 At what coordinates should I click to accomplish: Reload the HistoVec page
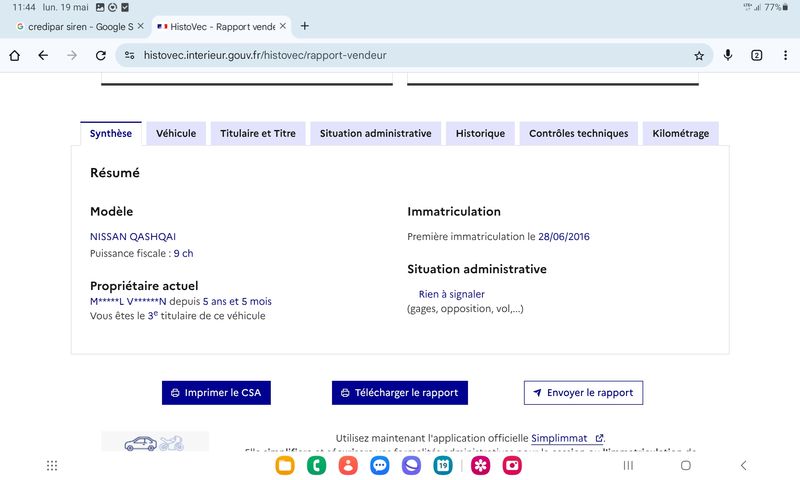[101, 55]
